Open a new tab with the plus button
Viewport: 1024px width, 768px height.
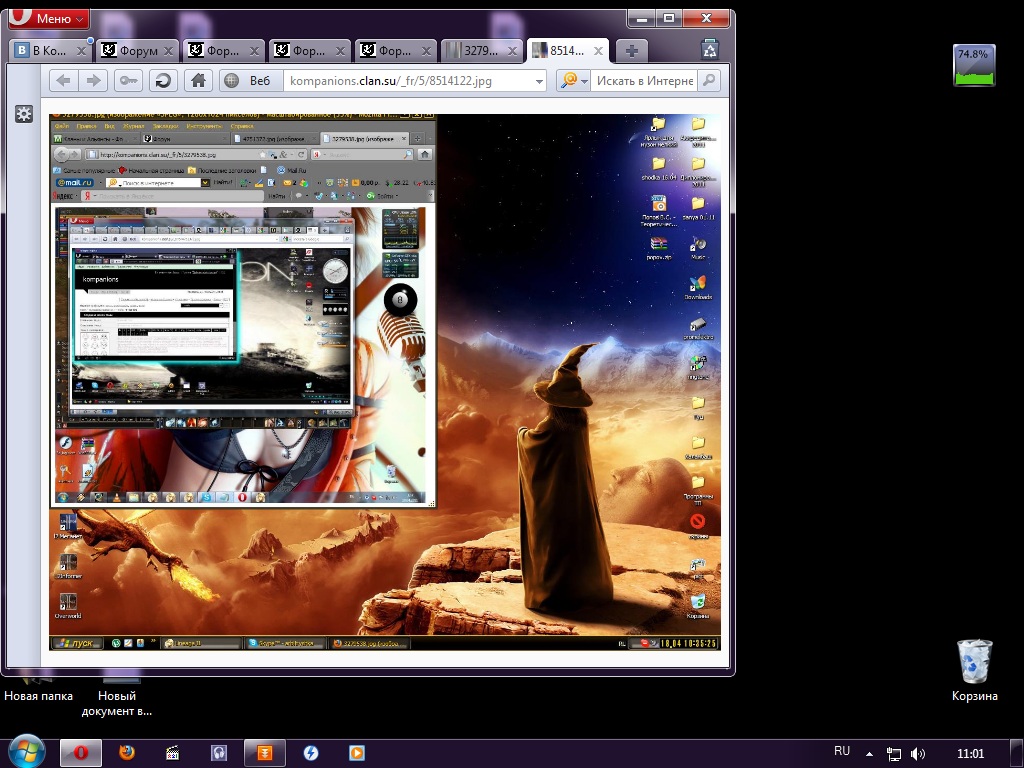click(632, 51)
